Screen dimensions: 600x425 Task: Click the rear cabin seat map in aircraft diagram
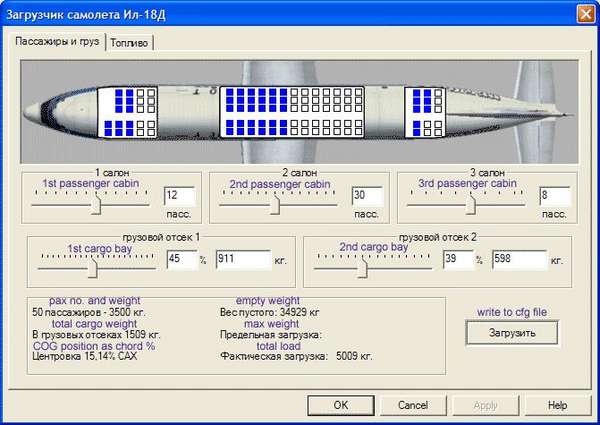[425, 112]
